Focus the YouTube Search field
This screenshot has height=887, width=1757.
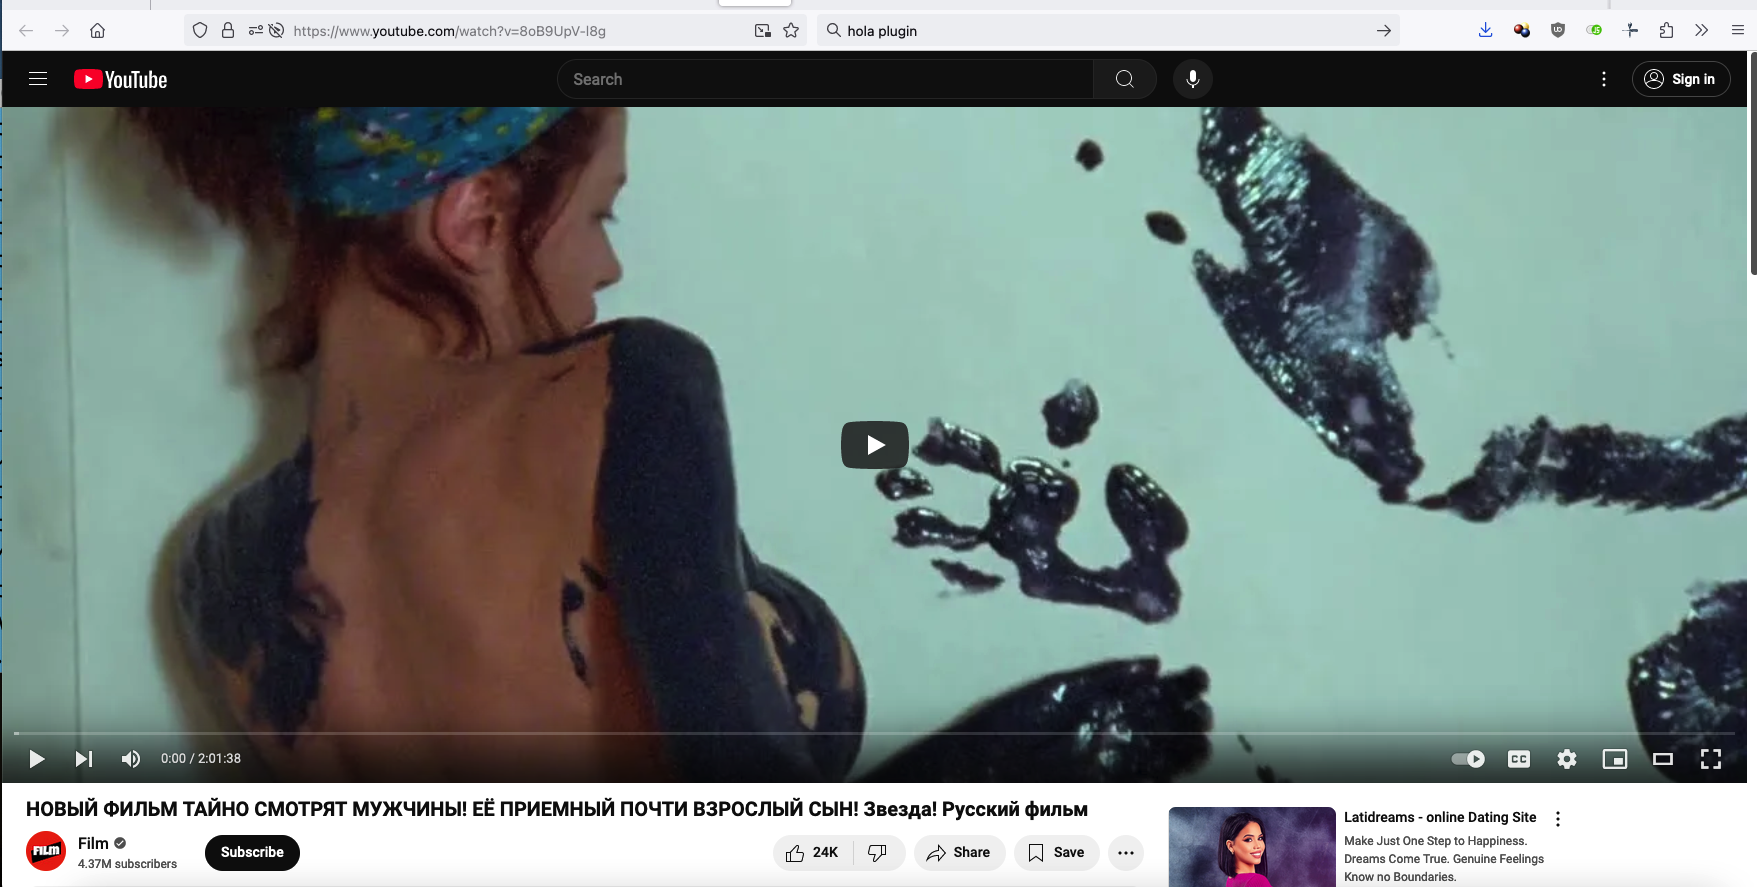(825, 79)
